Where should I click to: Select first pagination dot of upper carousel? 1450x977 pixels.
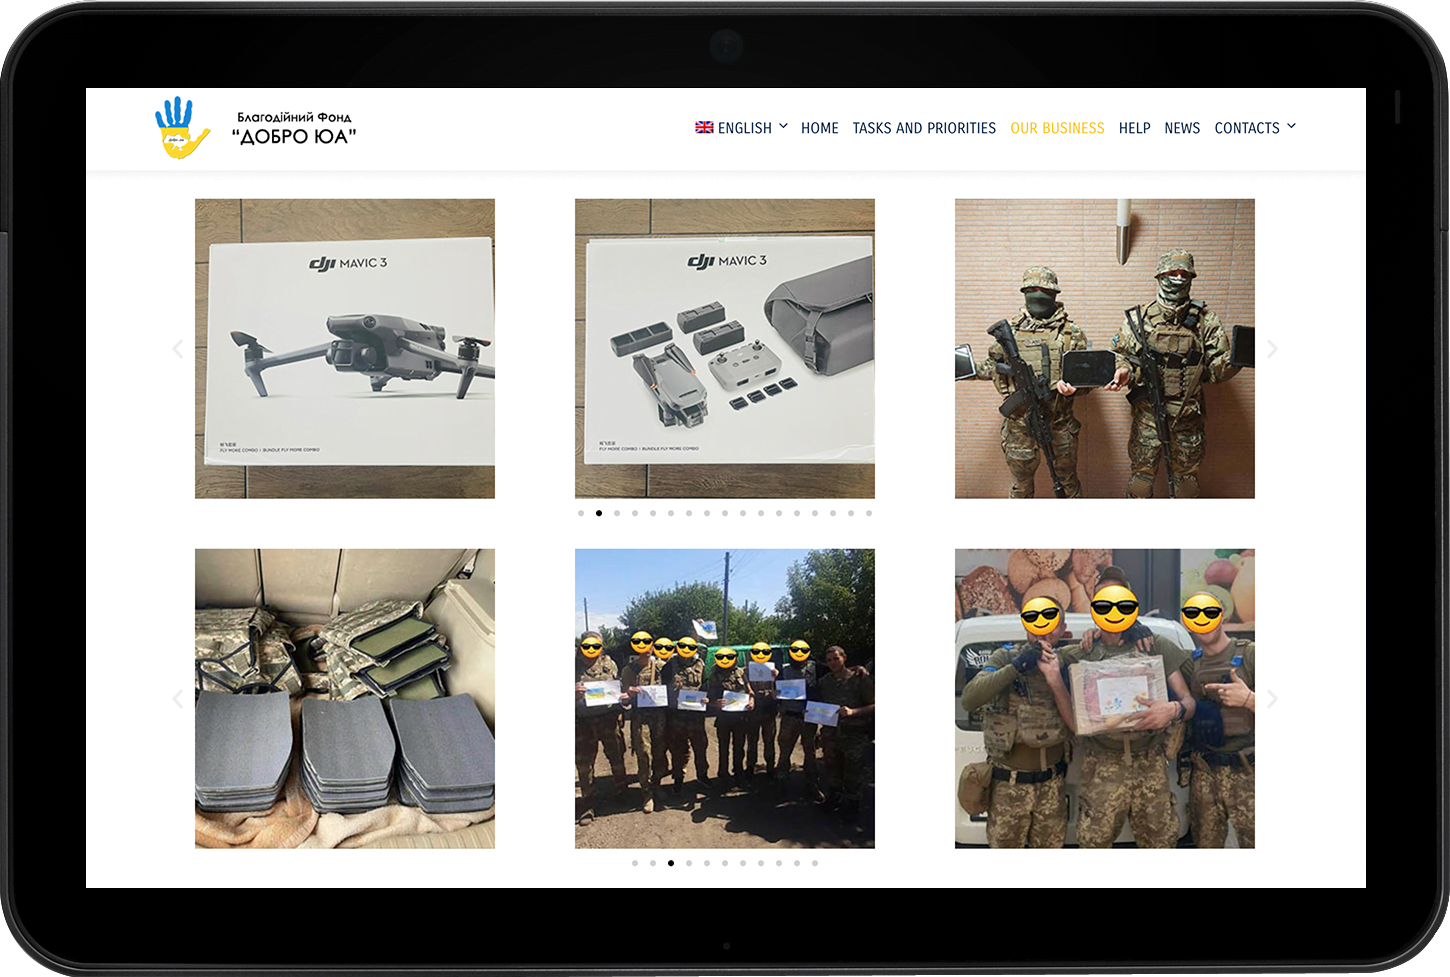coord(581,513)
